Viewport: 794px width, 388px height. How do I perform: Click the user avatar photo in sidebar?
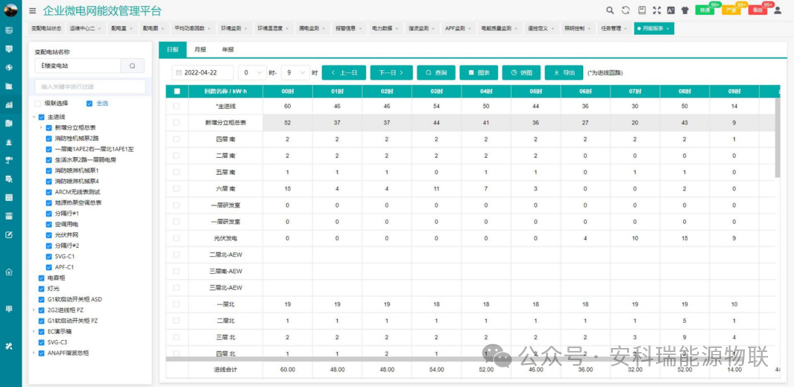point(10,10)
